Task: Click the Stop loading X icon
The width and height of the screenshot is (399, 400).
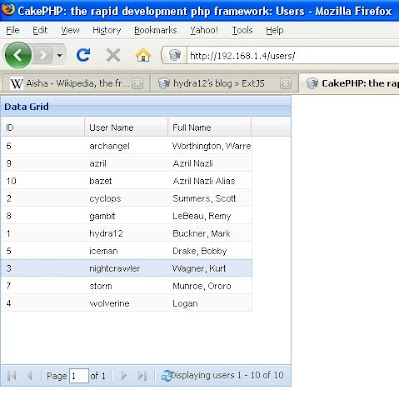Action: pos(113,55)
